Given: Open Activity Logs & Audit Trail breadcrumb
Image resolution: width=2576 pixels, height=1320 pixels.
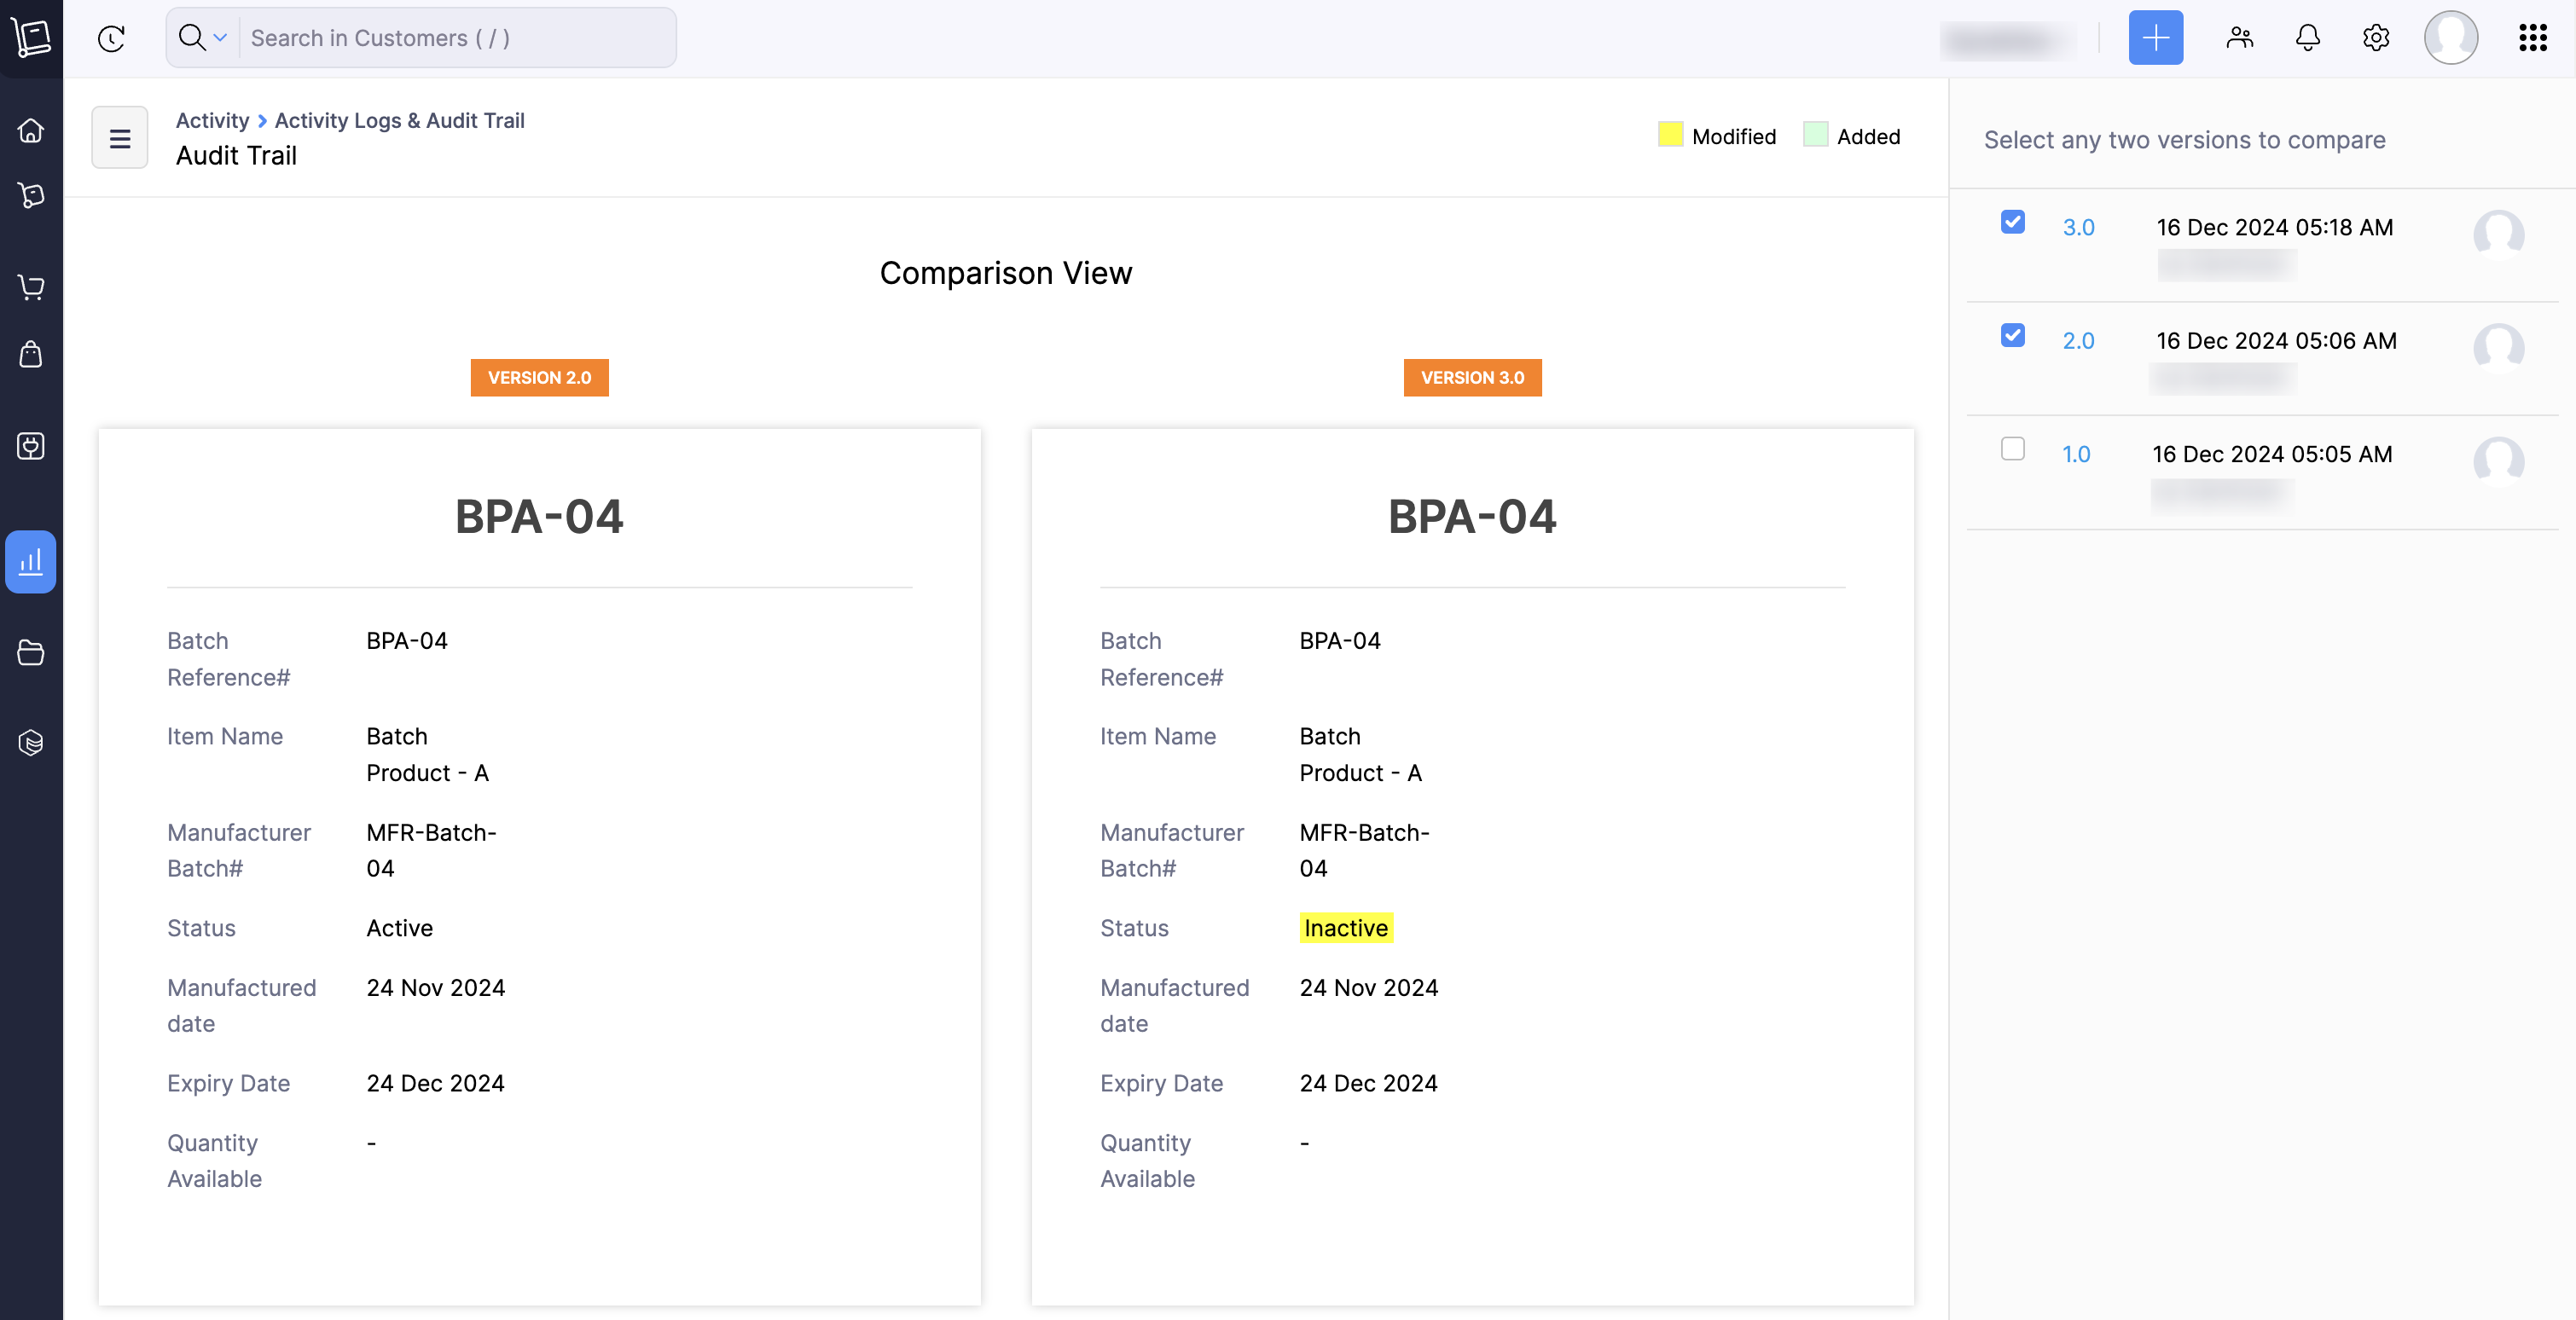Looking at the screenshot, I should [399, 120].
